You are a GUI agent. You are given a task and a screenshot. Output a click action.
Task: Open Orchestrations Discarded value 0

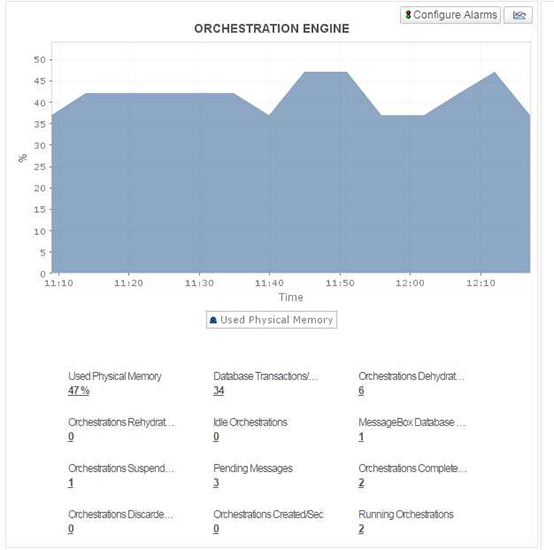pos(71,528)
